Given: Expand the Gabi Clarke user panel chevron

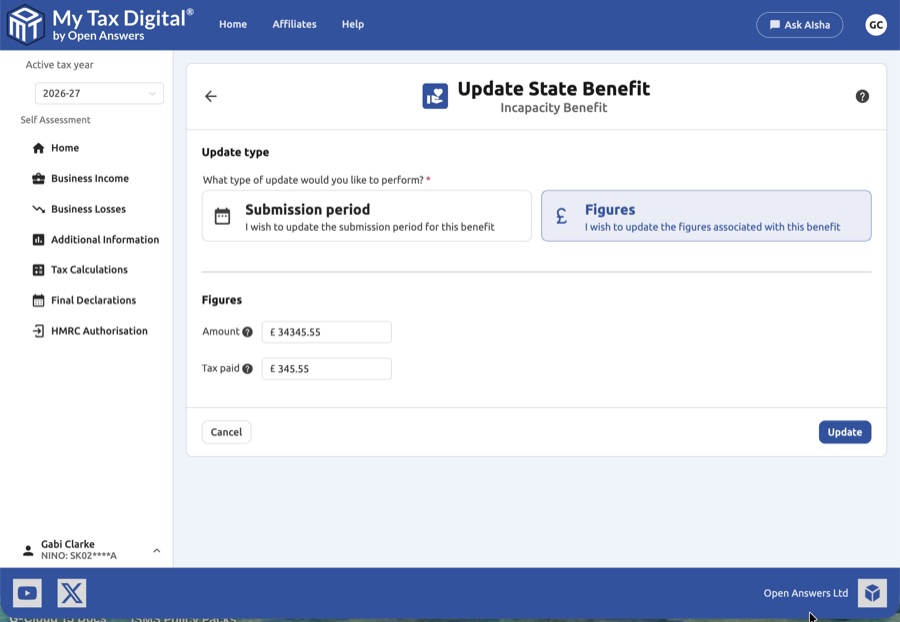Looking at the screenshot, I should pyautogui.click(x=157, y=550).
